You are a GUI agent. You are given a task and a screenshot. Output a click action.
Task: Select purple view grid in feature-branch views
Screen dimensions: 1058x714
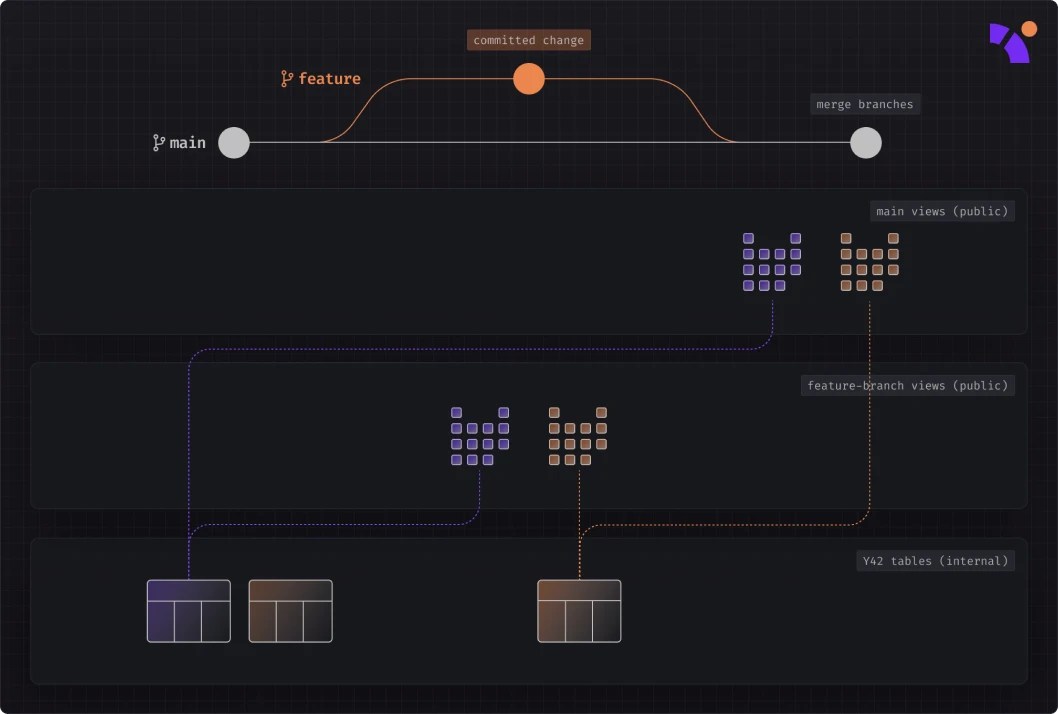[480, 436]
